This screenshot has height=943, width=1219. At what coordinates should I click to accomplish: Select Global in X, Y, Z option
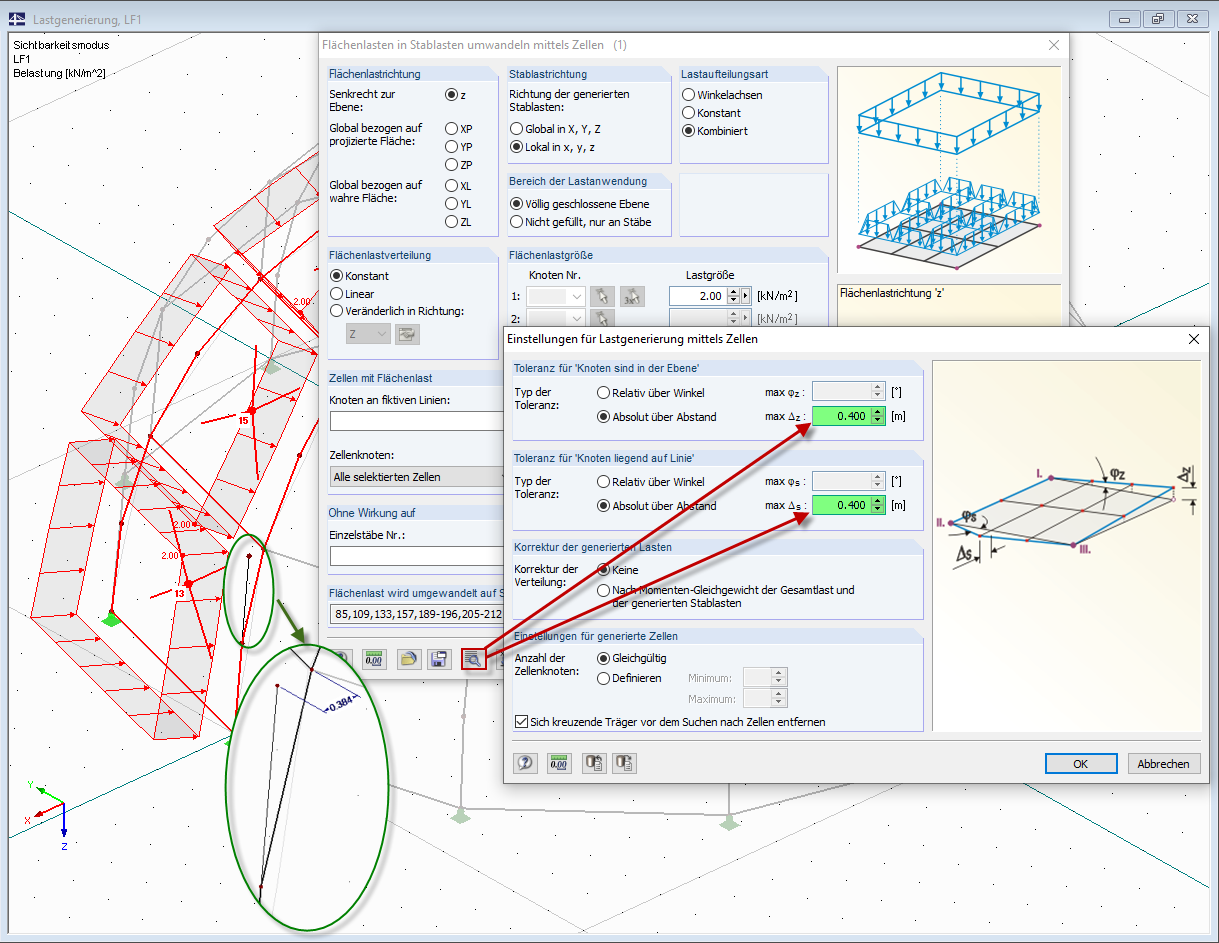516,129
